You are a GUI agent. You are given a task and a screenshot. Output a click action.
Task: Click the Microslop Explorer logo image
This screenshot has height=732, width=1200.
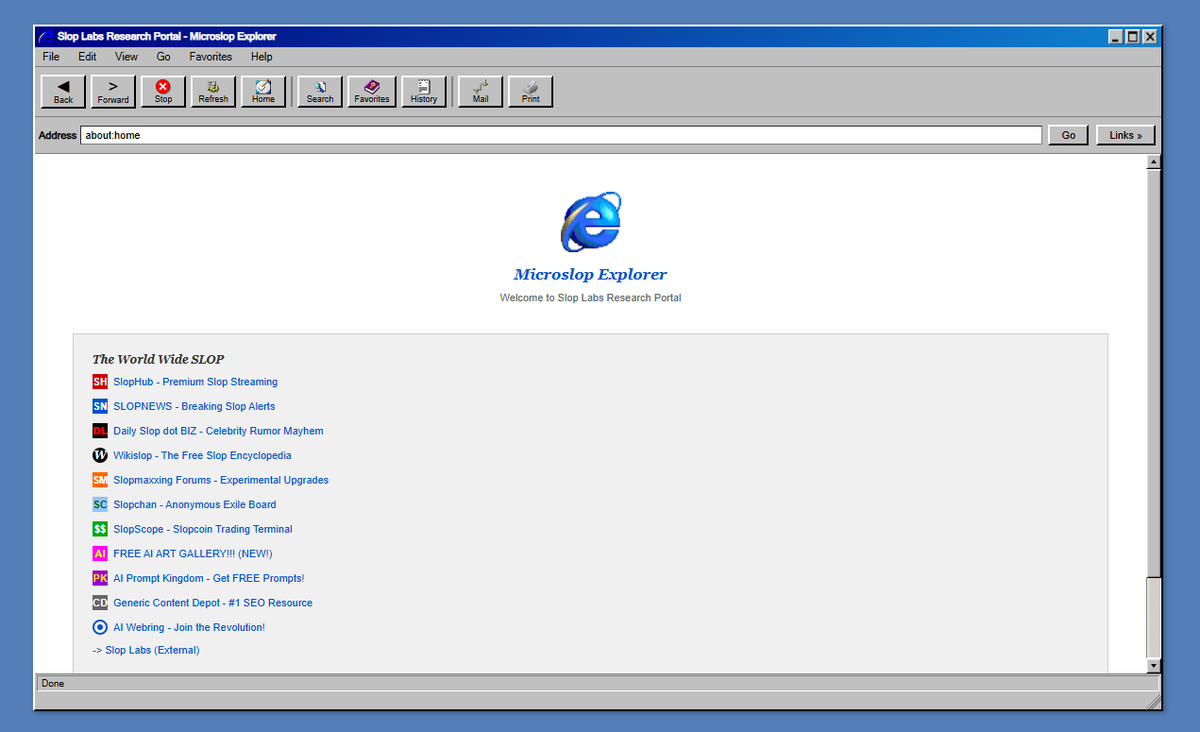(590, 222)
